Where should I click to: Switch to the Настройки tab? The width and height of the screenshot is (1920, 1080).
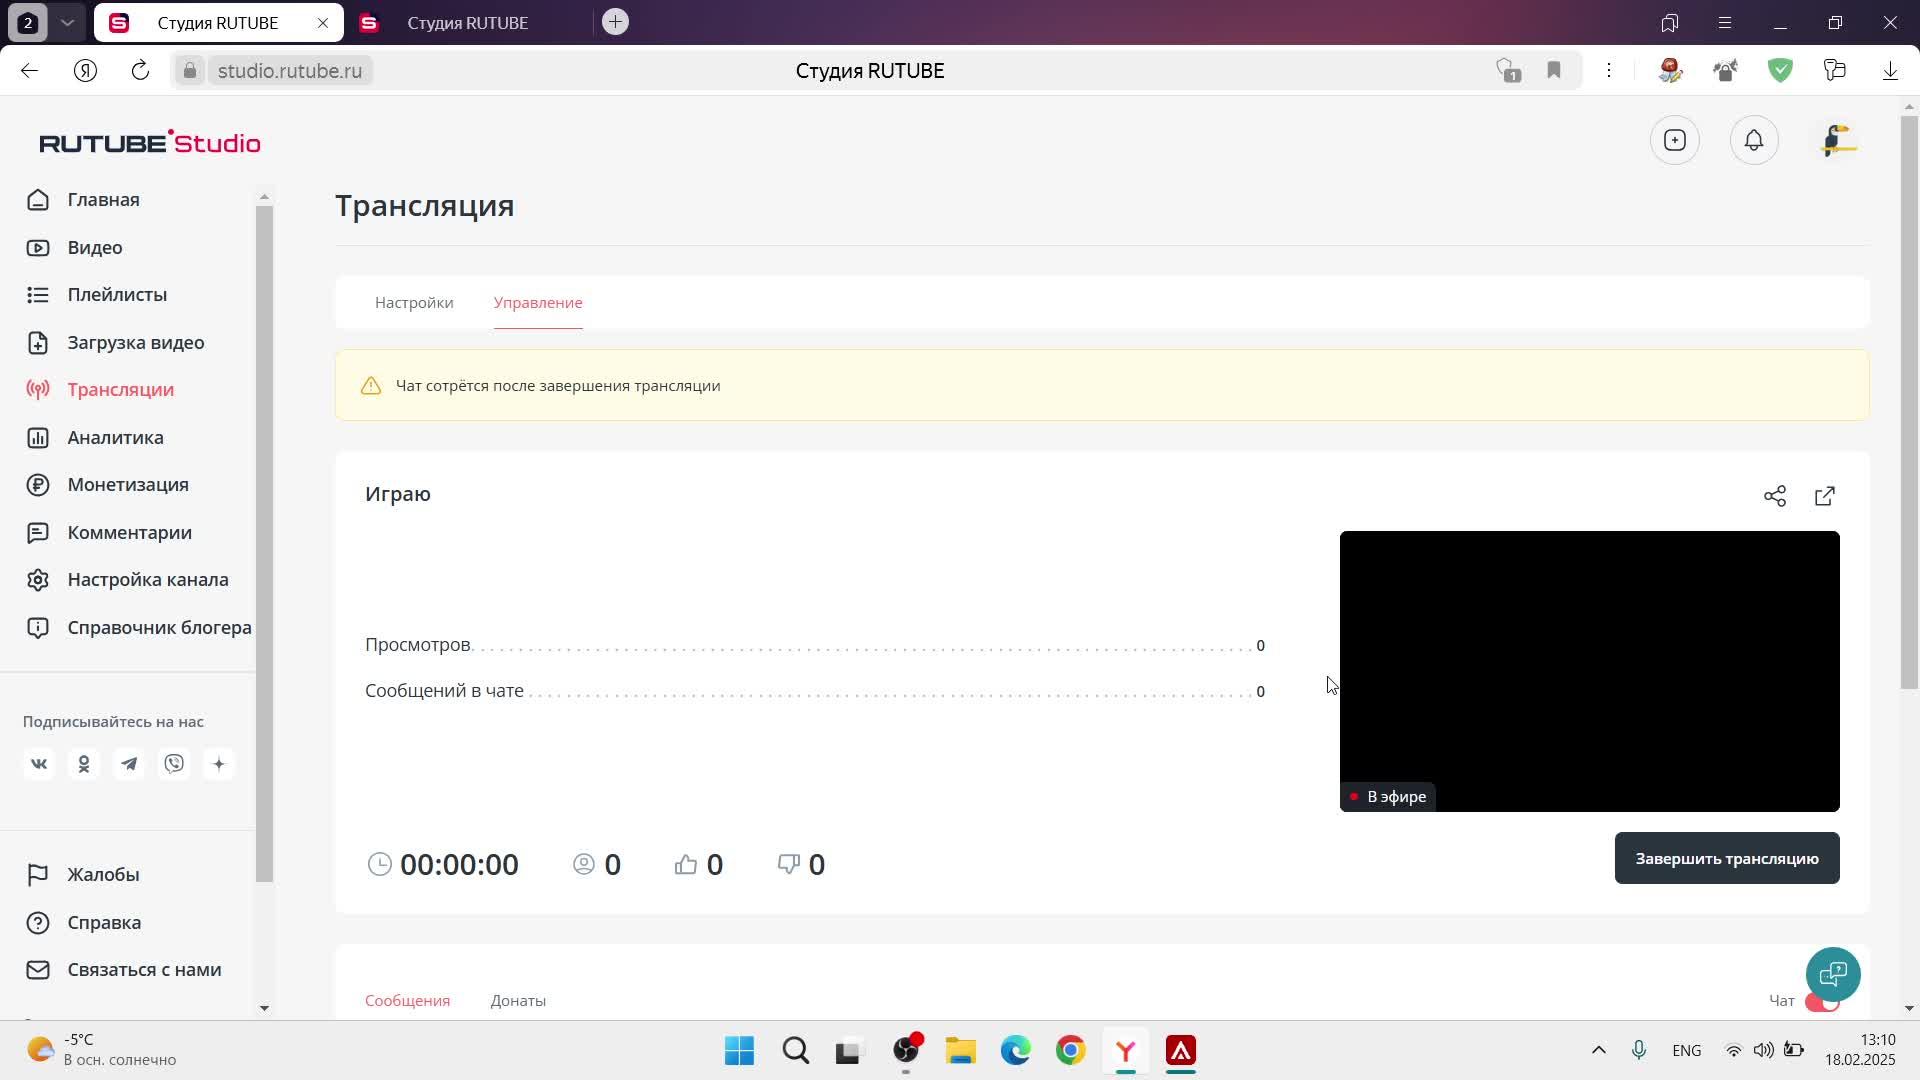pos(414,303)
